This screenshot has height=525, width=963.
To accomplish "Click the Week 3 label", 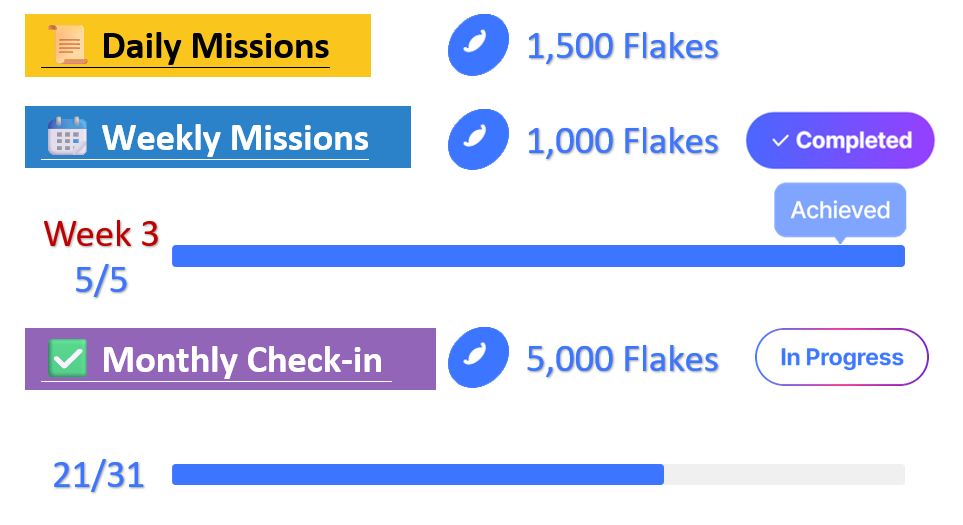I will point(101,234).
